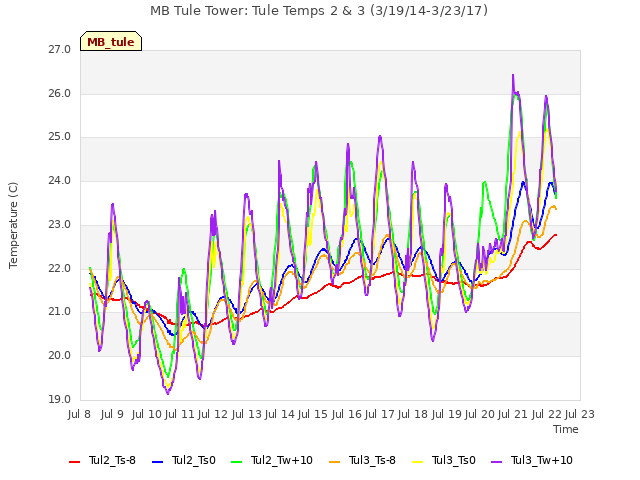Click the Tul3_Tw+10 legend label

pyautogui.click(x=542, y=460)
